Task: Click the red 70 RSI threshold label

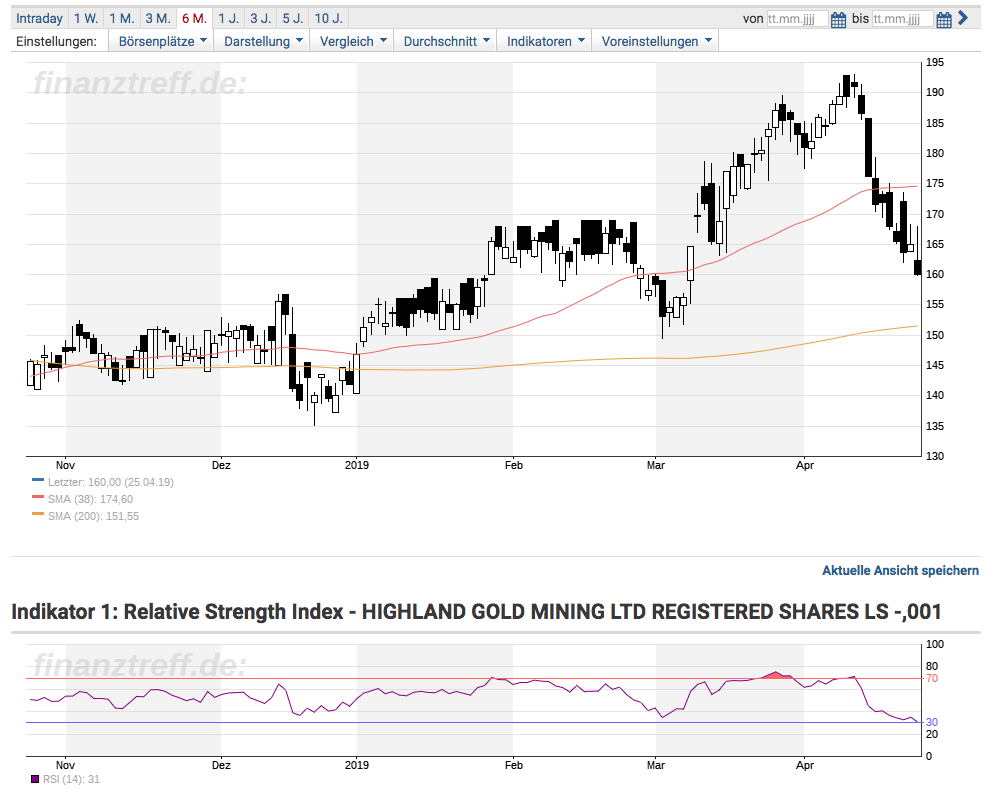Action: (x=932, y=678)
